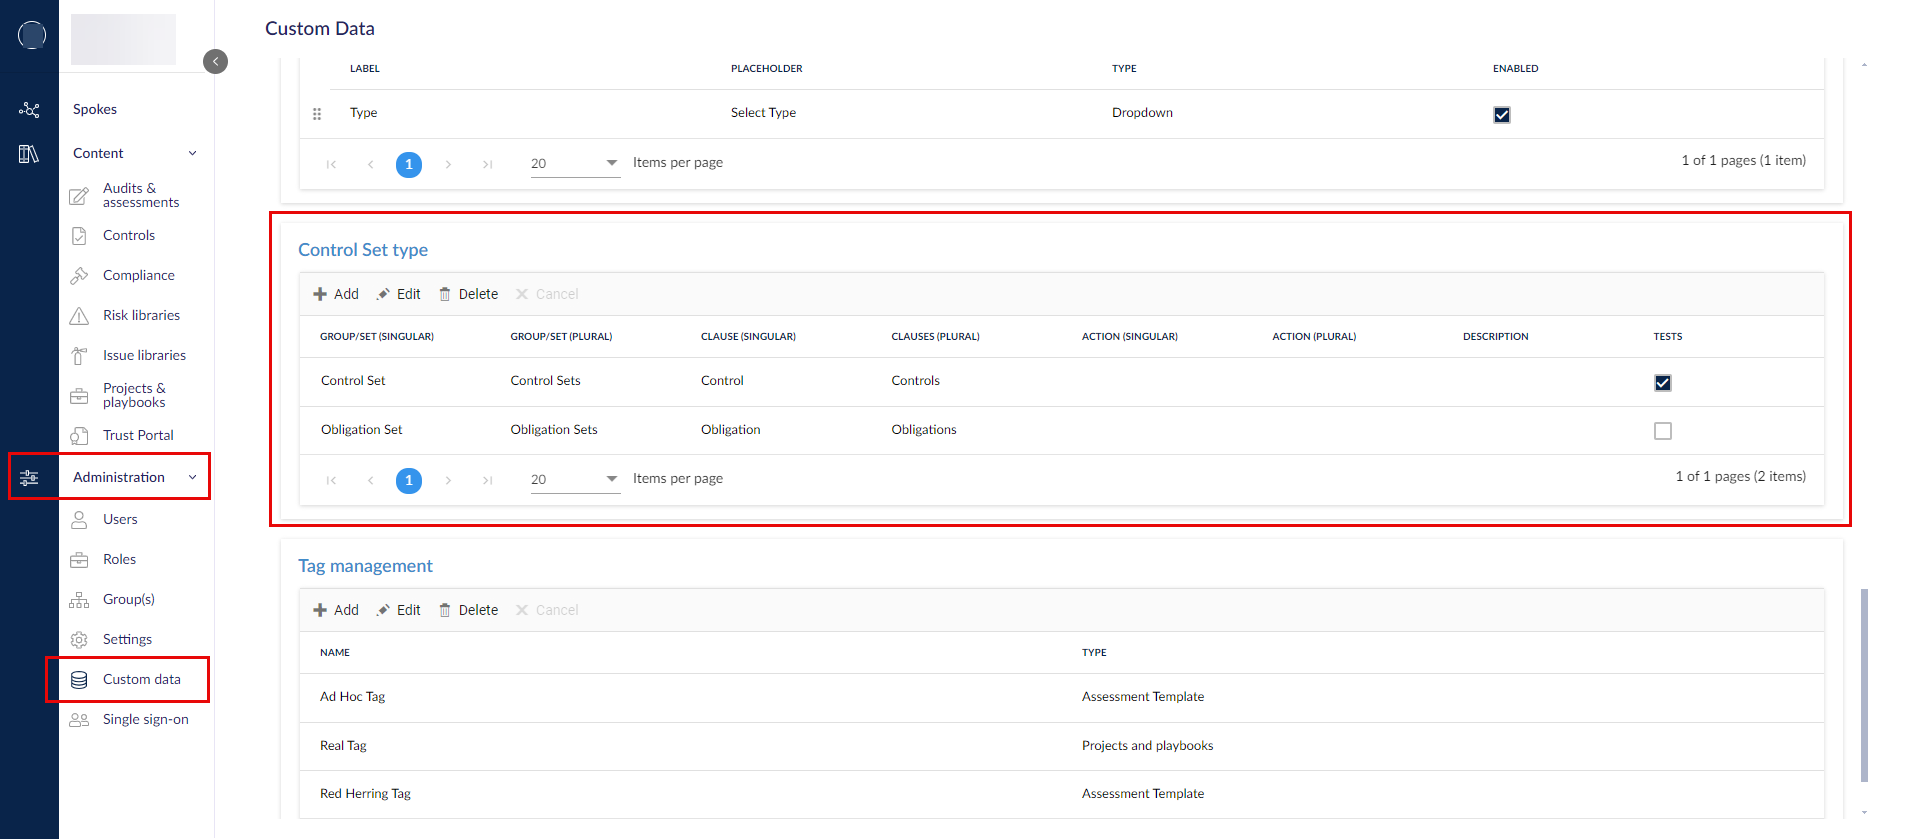
Task: Open the library books icon in left rail
Action: [29, 154]
